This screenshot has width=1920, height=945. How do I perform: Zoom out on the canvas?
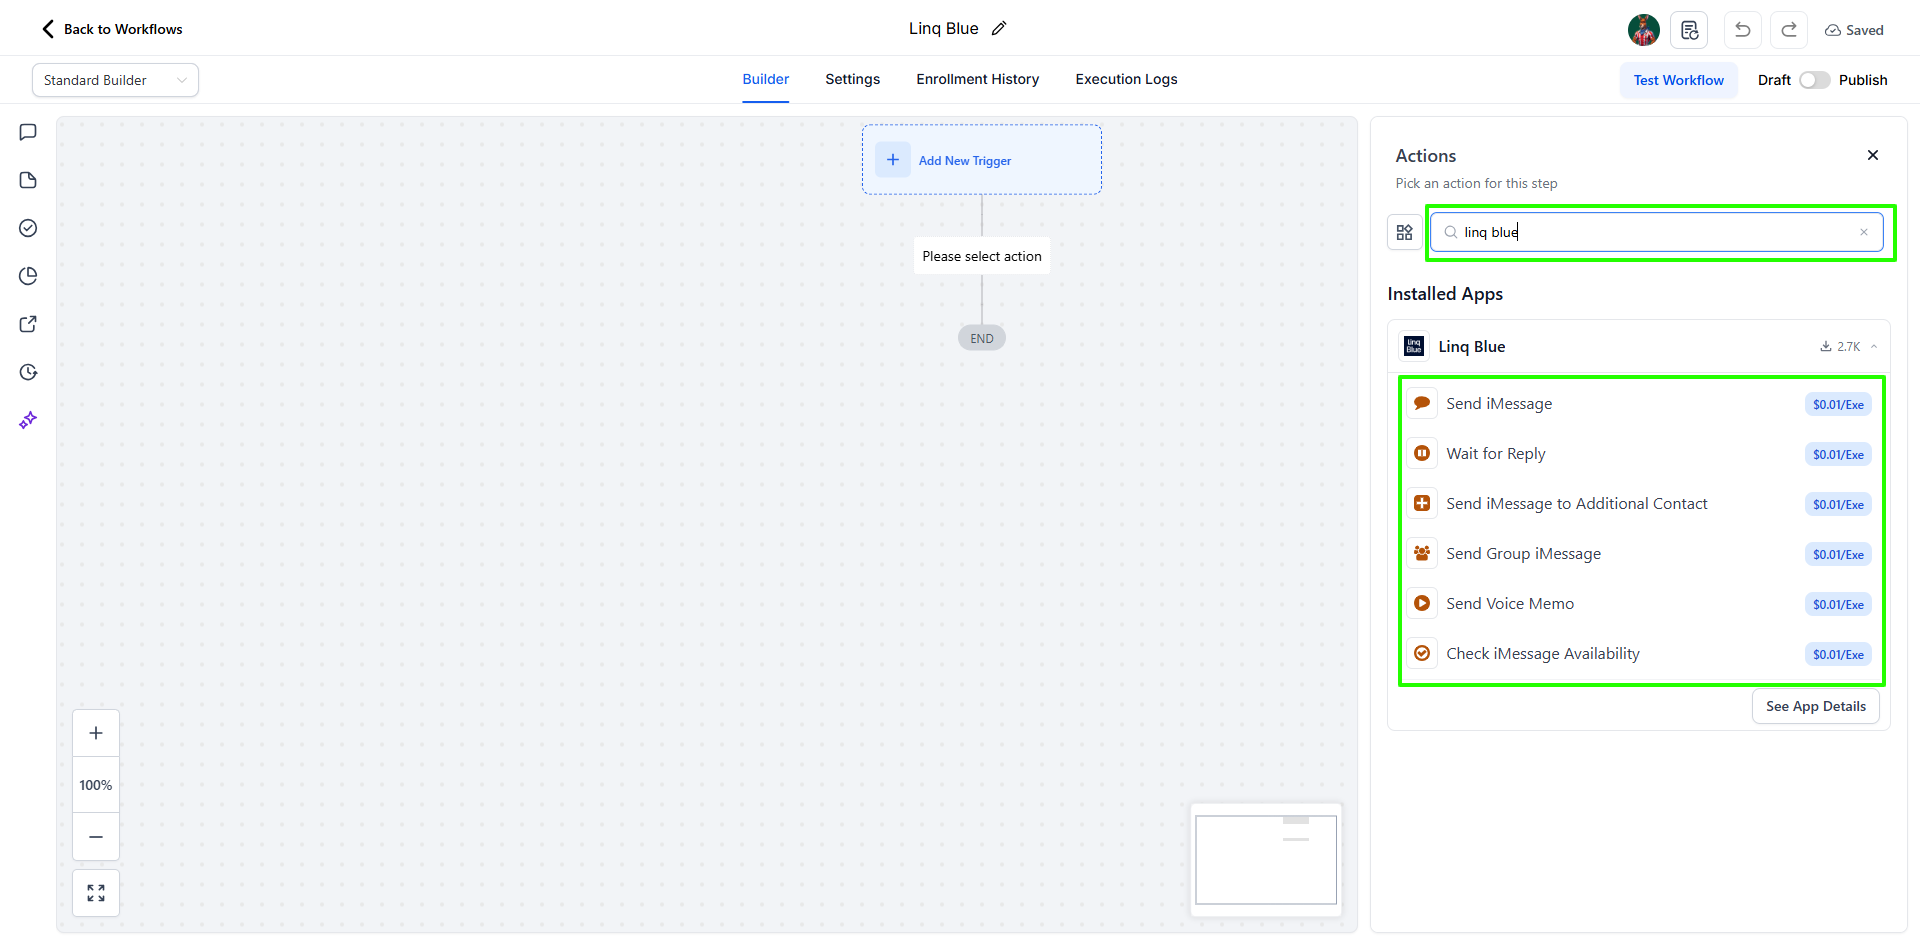tap(96, 837)
